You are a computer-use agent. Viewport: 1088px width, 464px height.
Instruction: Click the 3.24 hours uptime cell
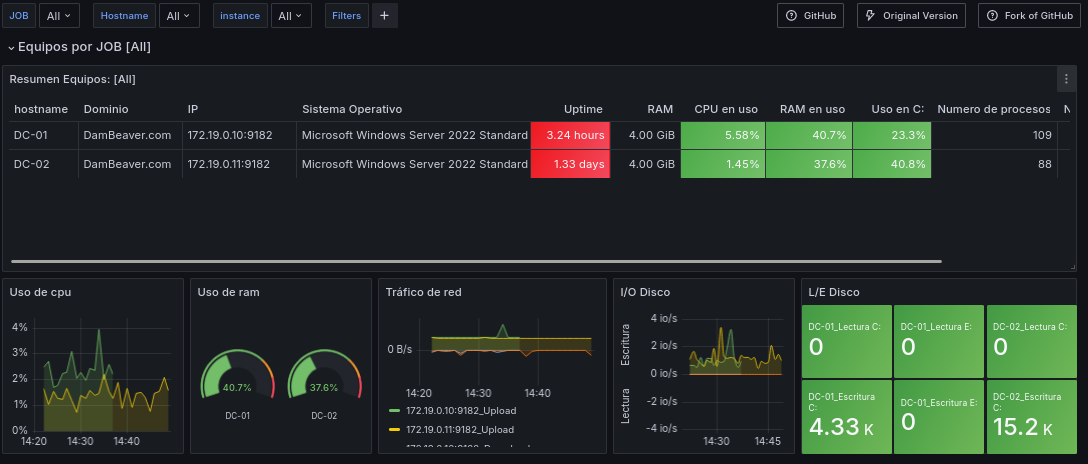tap(570, 135)
